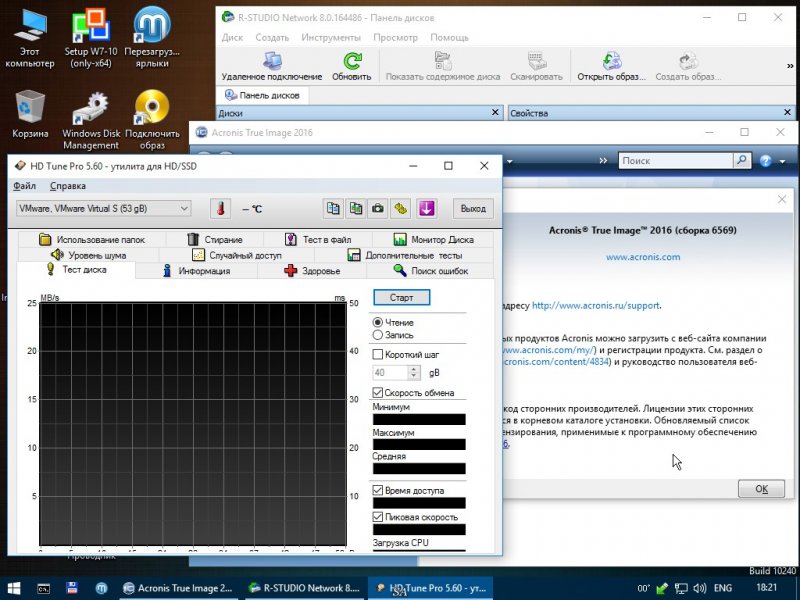The image size is (800, 600).
Task: Switch to Случайный доступ tab
Action: [x=237, y=255]
